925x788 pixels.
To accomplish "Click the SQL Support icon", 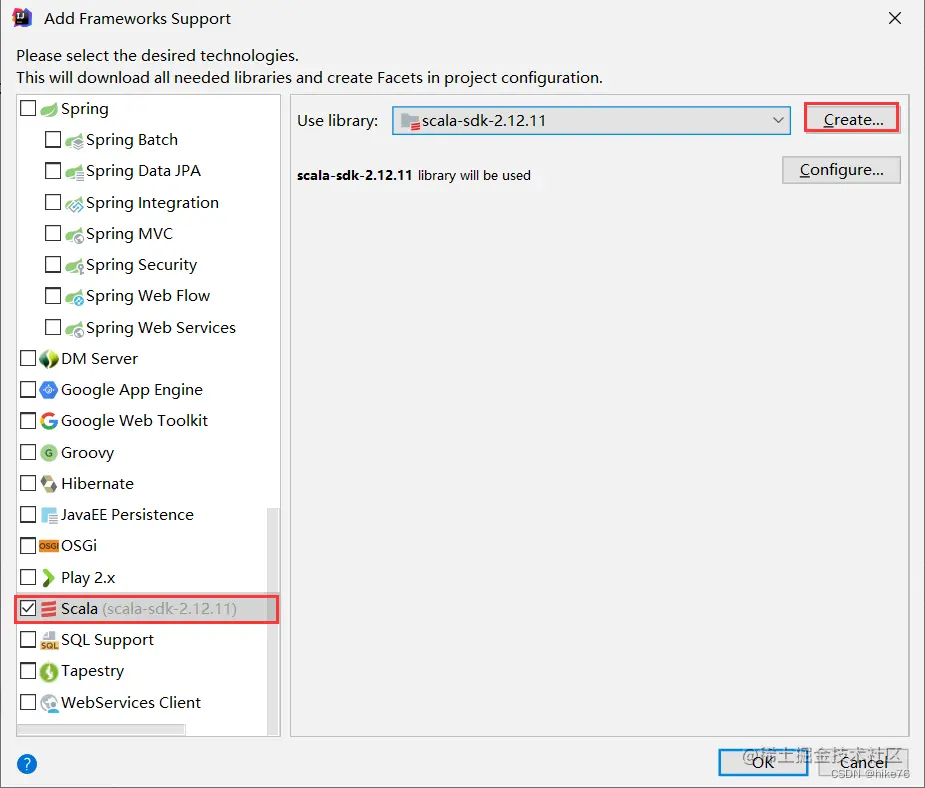I will pyautogui.click(x=49, y=641).
